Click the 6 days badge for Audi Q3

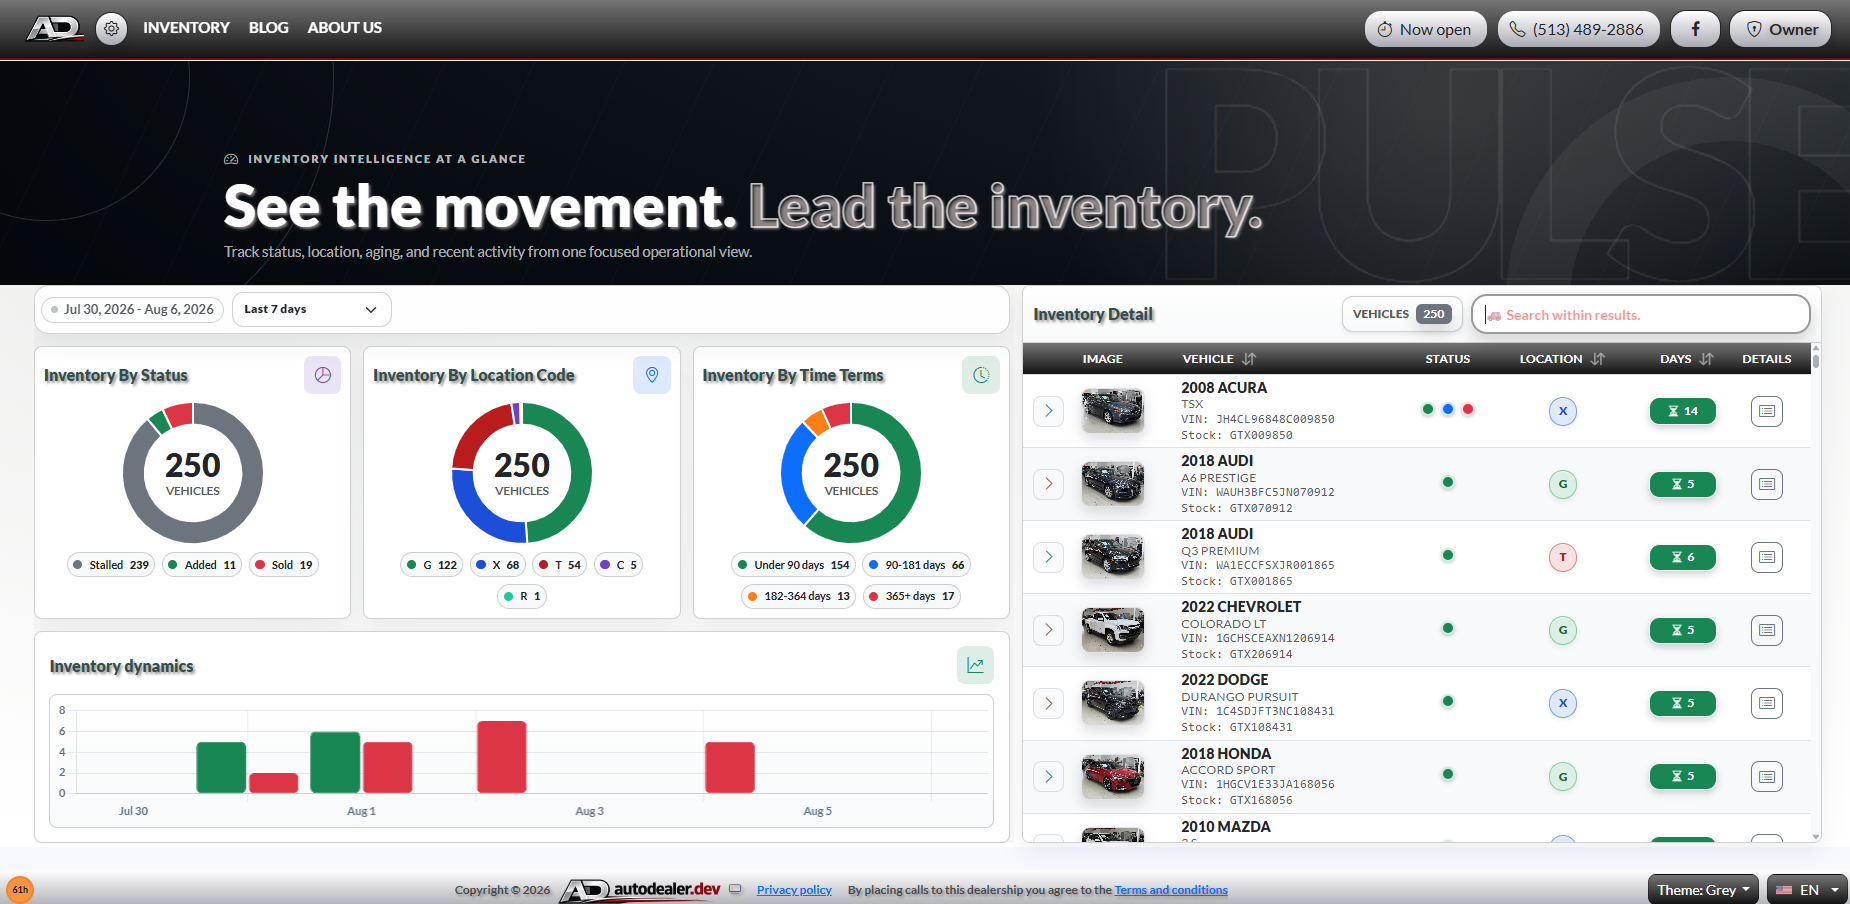point(1683,557)
